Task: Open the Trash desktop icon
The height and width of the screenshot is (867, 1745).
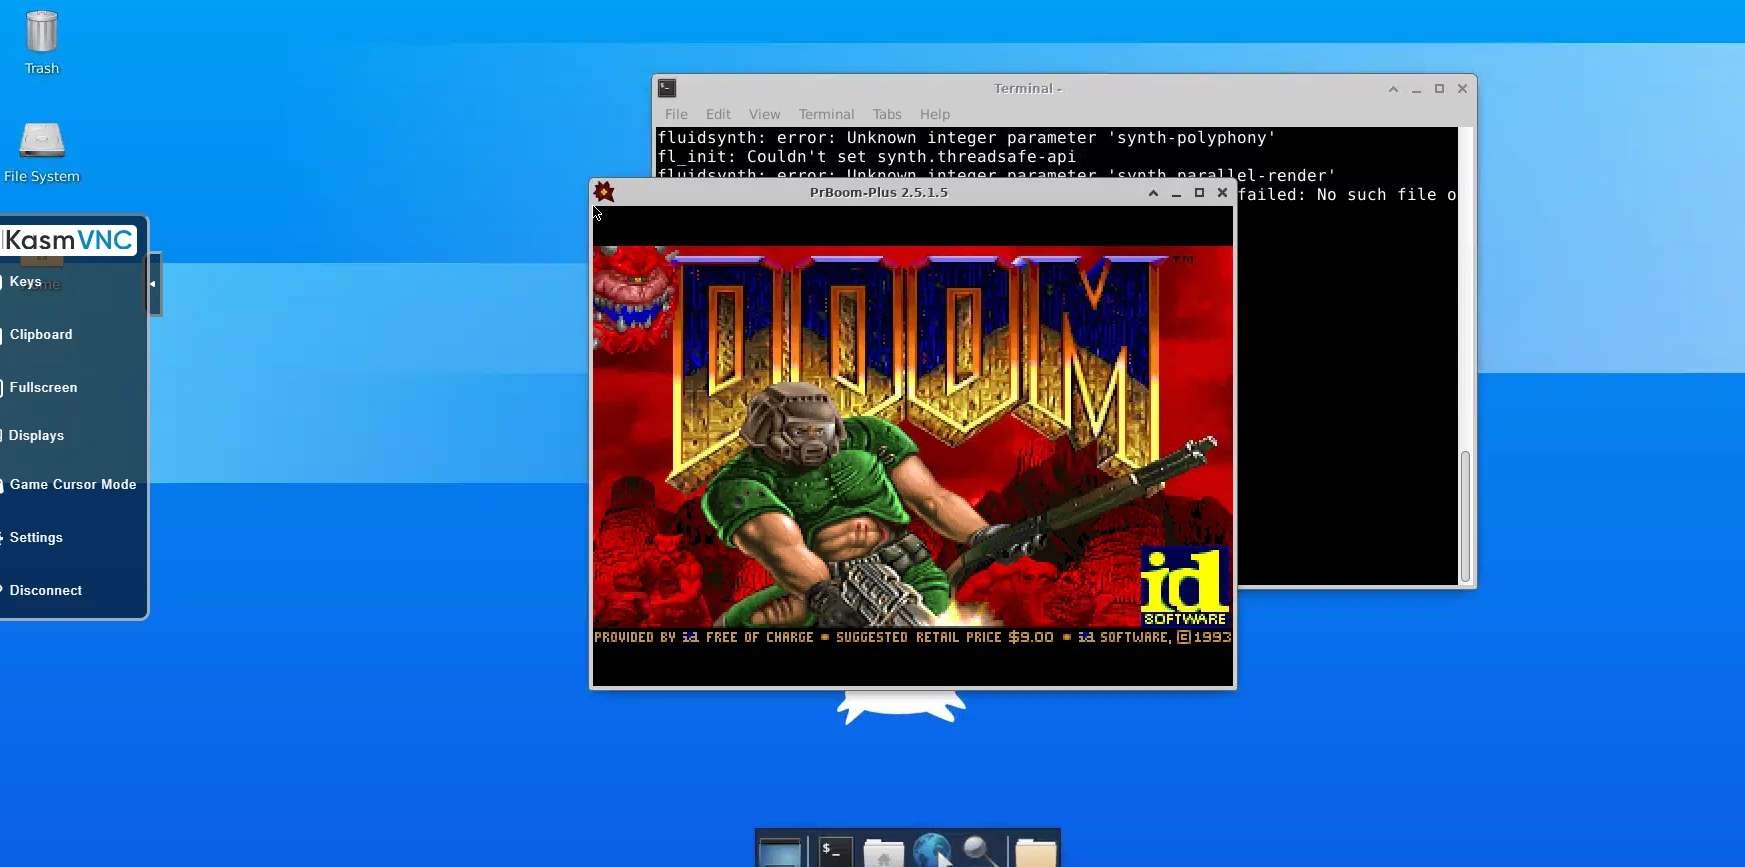Action: pyautogui.click(x=42, y=42)
